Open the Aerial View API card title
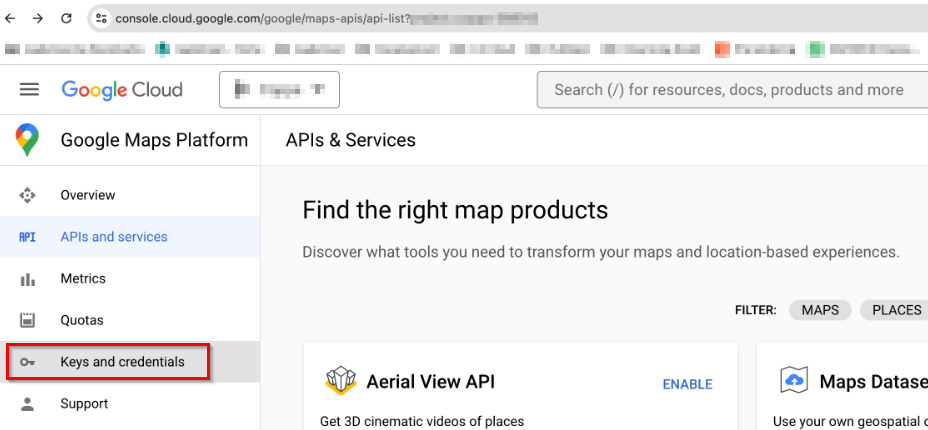This screenshot has width=928, height=430. 430,381
